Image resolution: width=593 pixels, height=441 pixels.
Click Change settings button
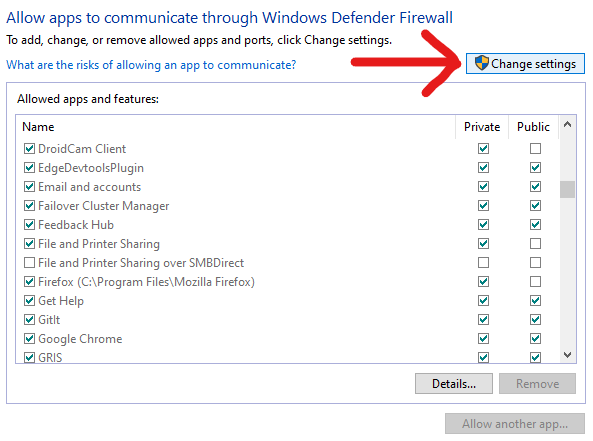click(525, 64)
